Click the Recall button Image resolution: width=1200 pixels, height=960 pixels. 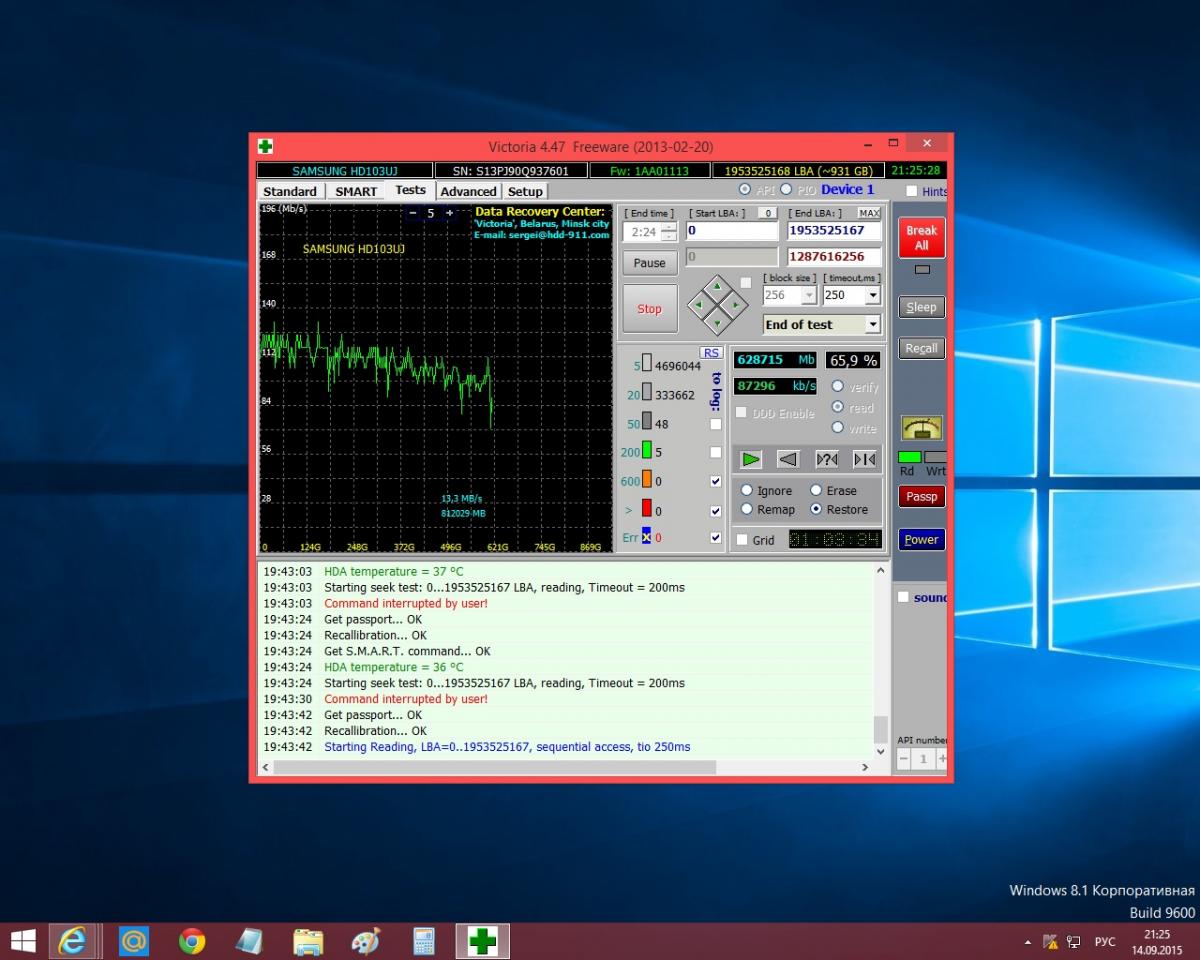pos(921,348)
